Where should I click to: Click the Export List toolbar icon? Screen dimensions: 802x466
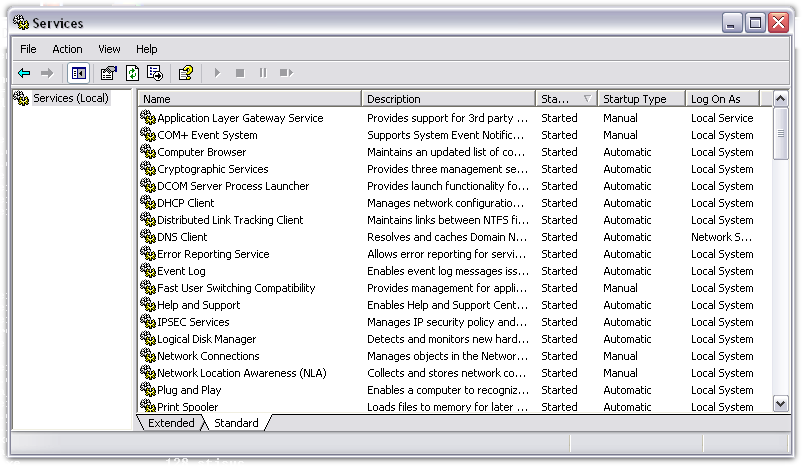point(155,73)
